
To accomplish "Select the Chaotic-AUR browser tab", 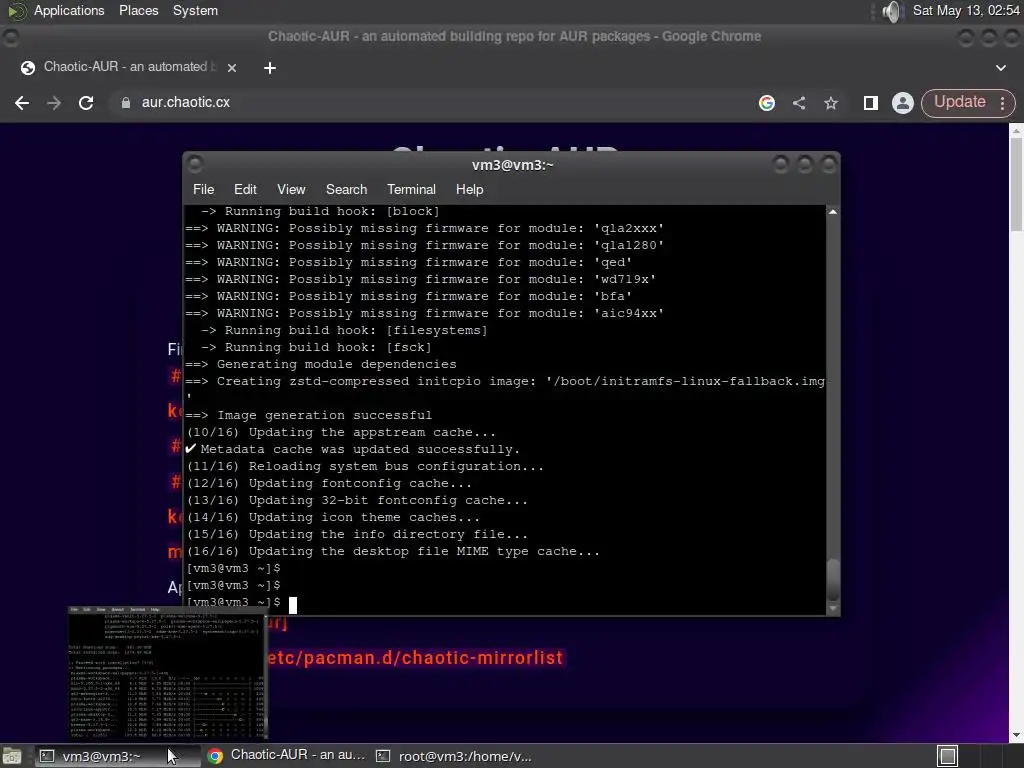I will [129, 67].
